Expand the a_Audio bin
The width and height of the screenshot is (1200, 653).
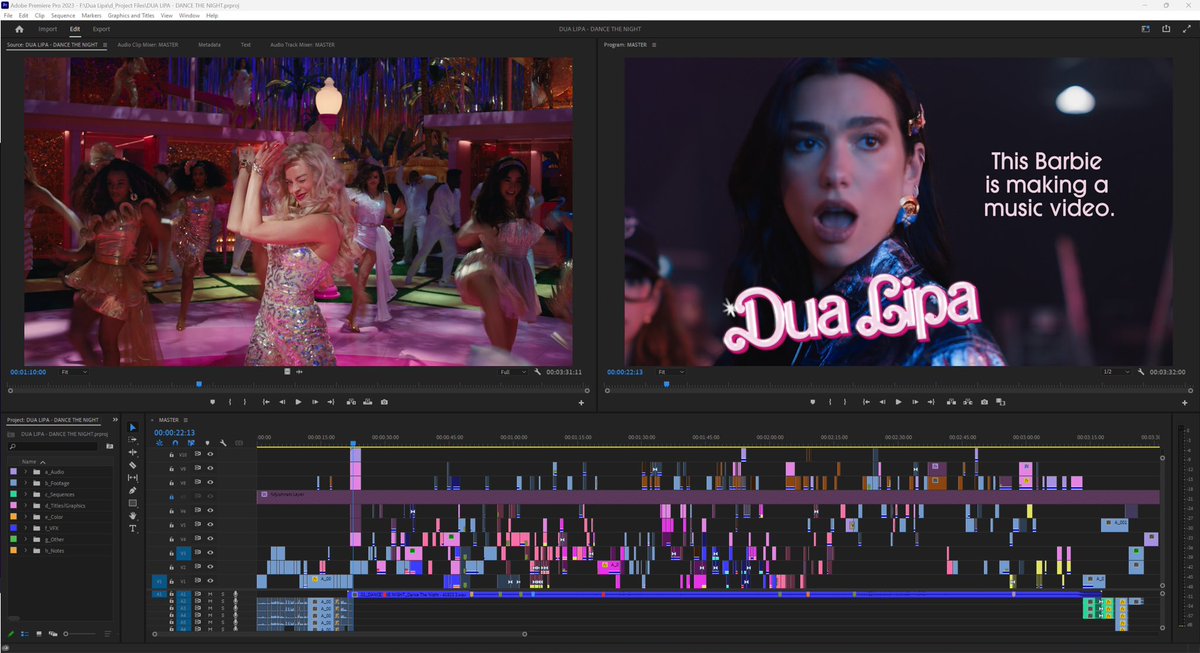click(x=25, y=472)
